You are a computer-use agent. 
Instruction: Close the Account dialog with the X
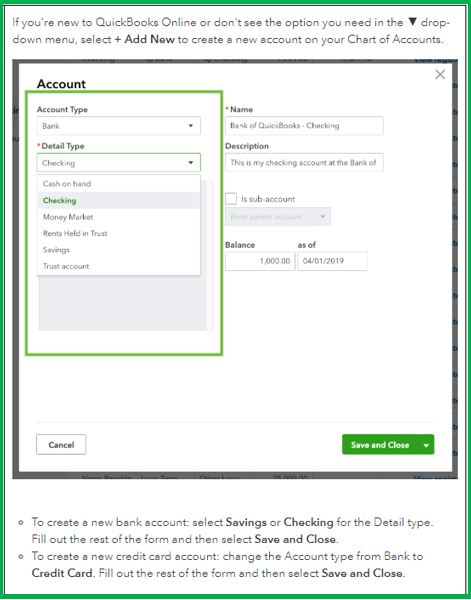(x=440, y=74)
